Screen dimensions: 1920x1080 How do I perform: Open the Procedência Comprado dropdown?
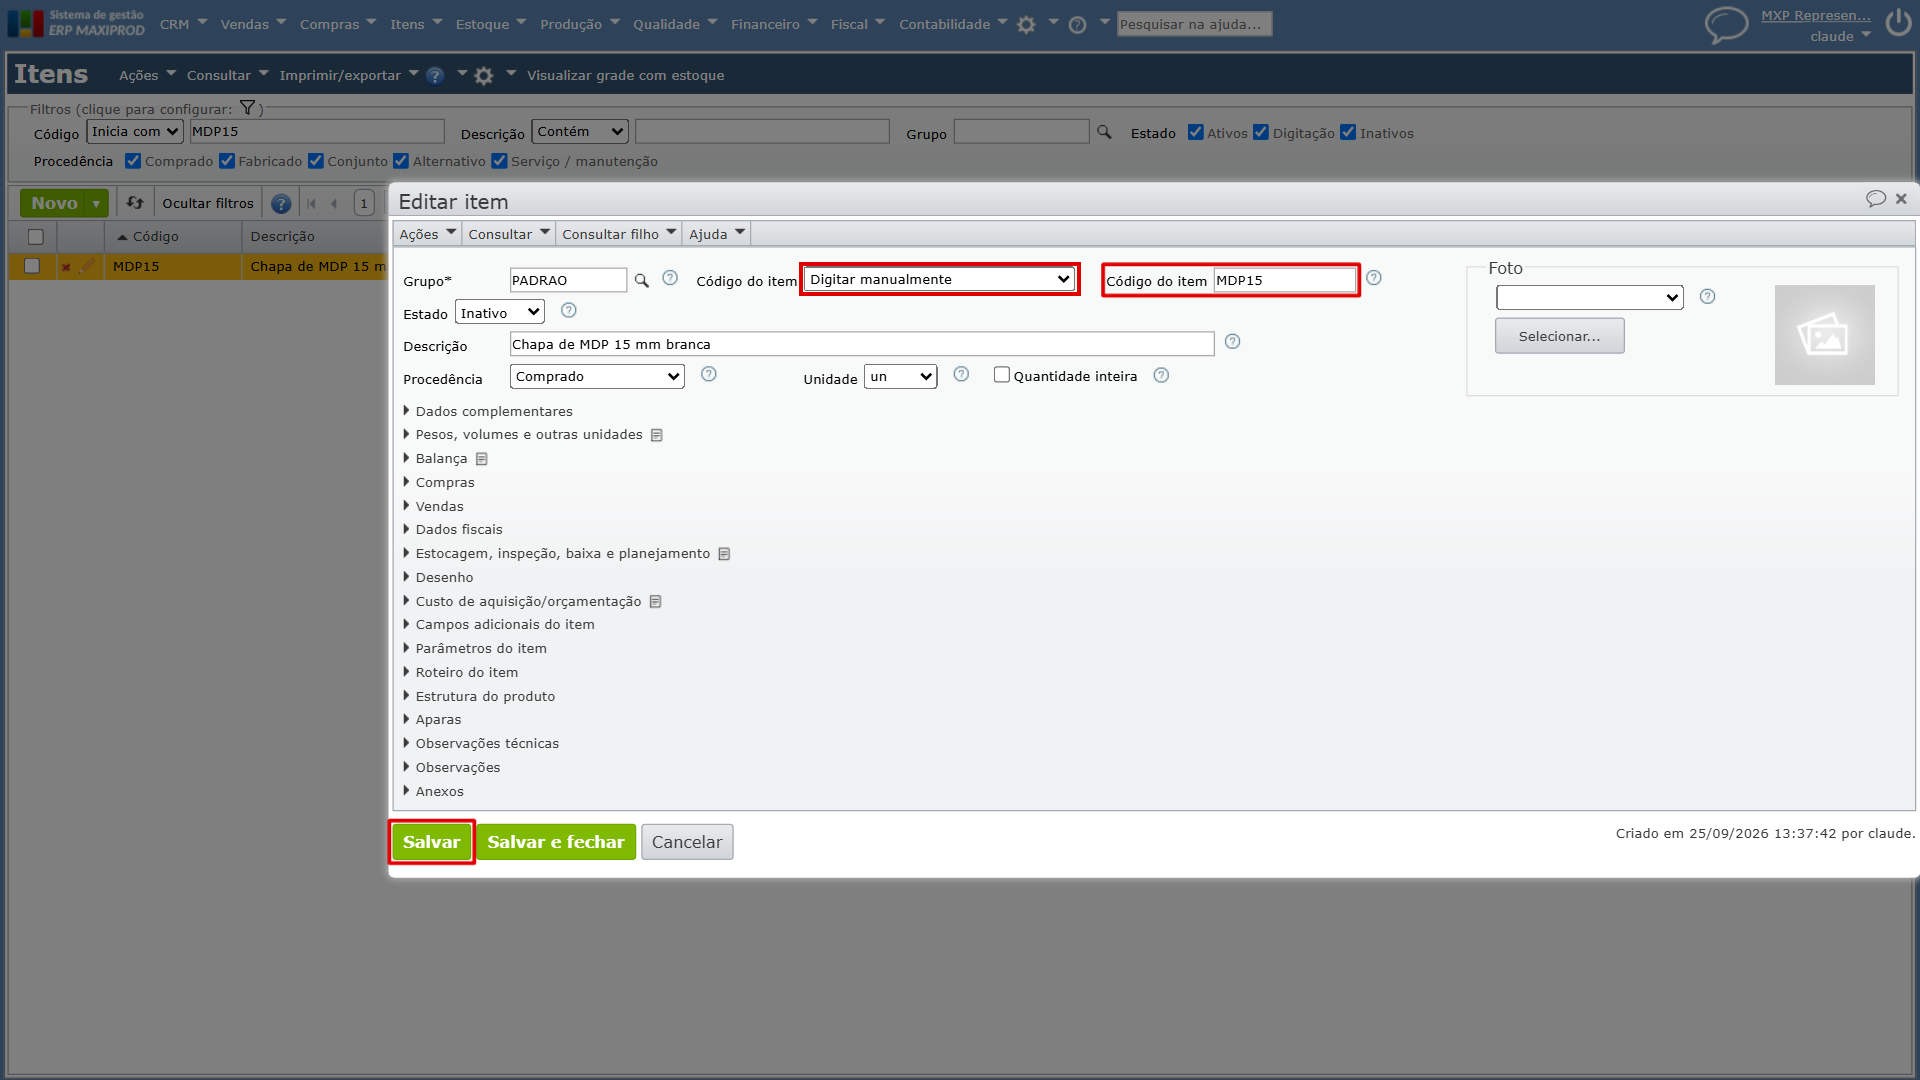pos(597,377)
